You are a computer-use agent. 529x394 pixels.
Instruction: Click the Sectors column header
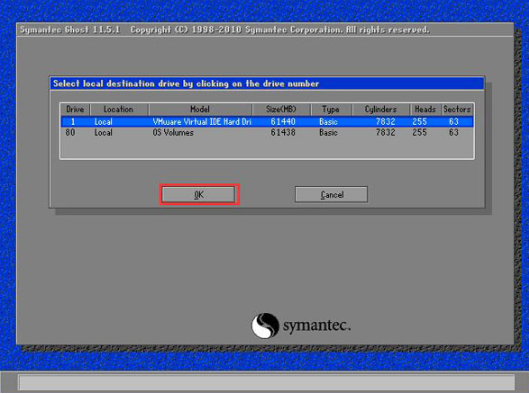coord(457,109)
